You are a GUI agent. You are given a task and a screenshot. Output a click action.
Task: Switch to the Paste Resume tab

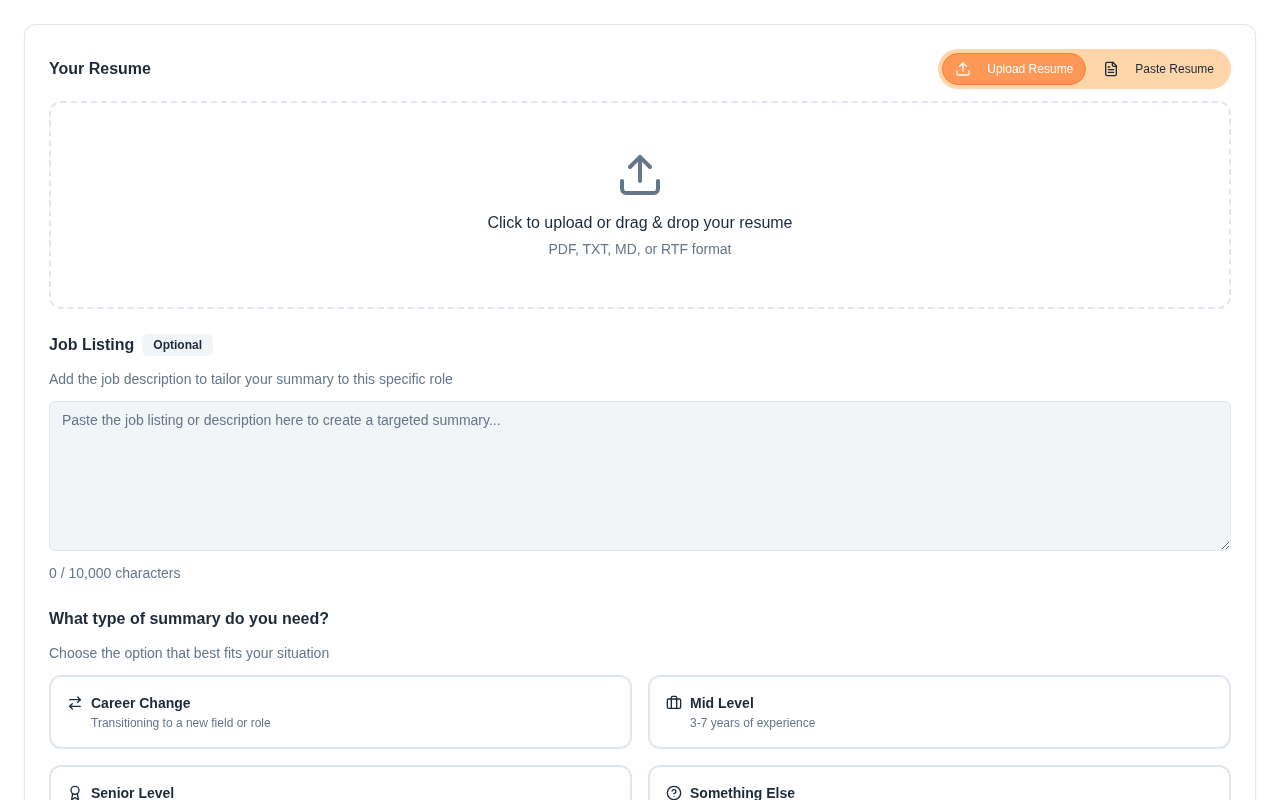point(1160,69)
